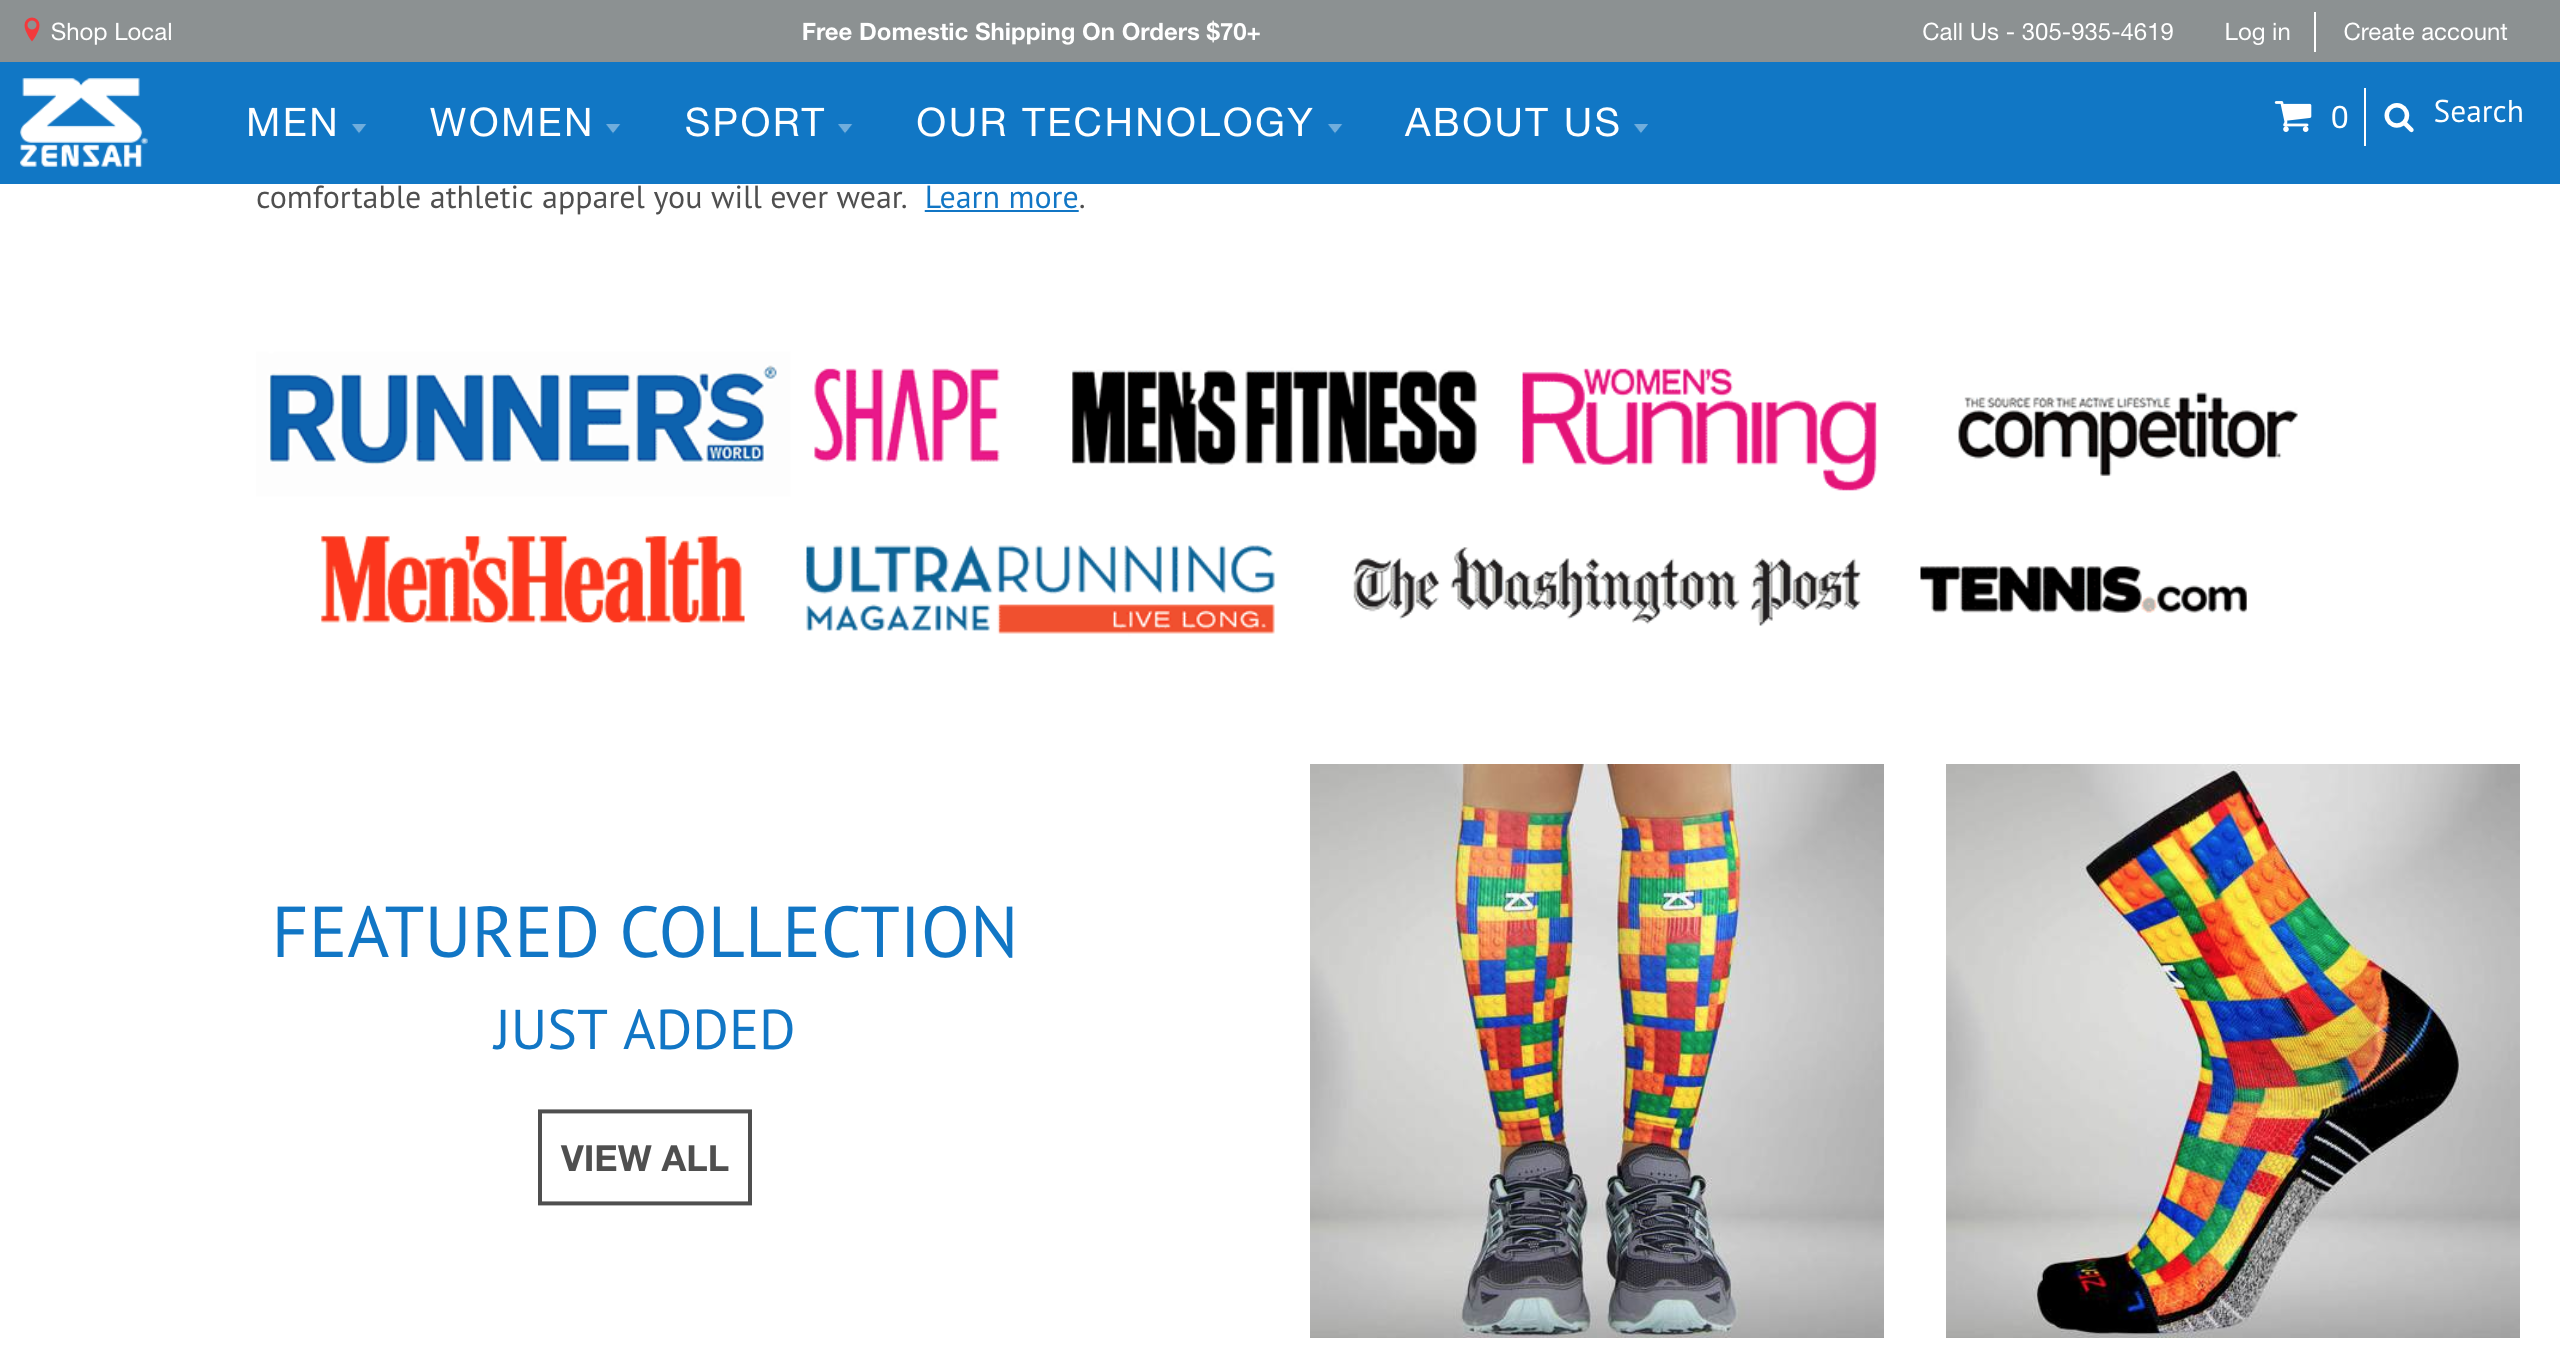This screenshot has width=2560, height=1360.
Task: Click the Men's Health logo
Action: click(532, 580)
